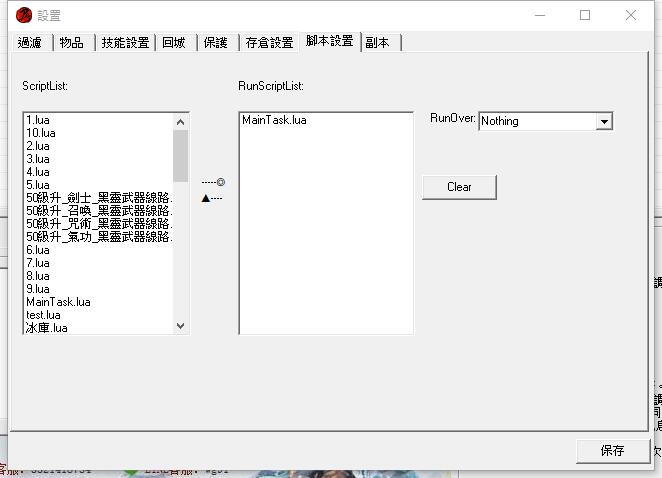The height and width of the screenshot is (478, 662).
Task: Open the 保護 tab
Action: (x=215, y=43)
